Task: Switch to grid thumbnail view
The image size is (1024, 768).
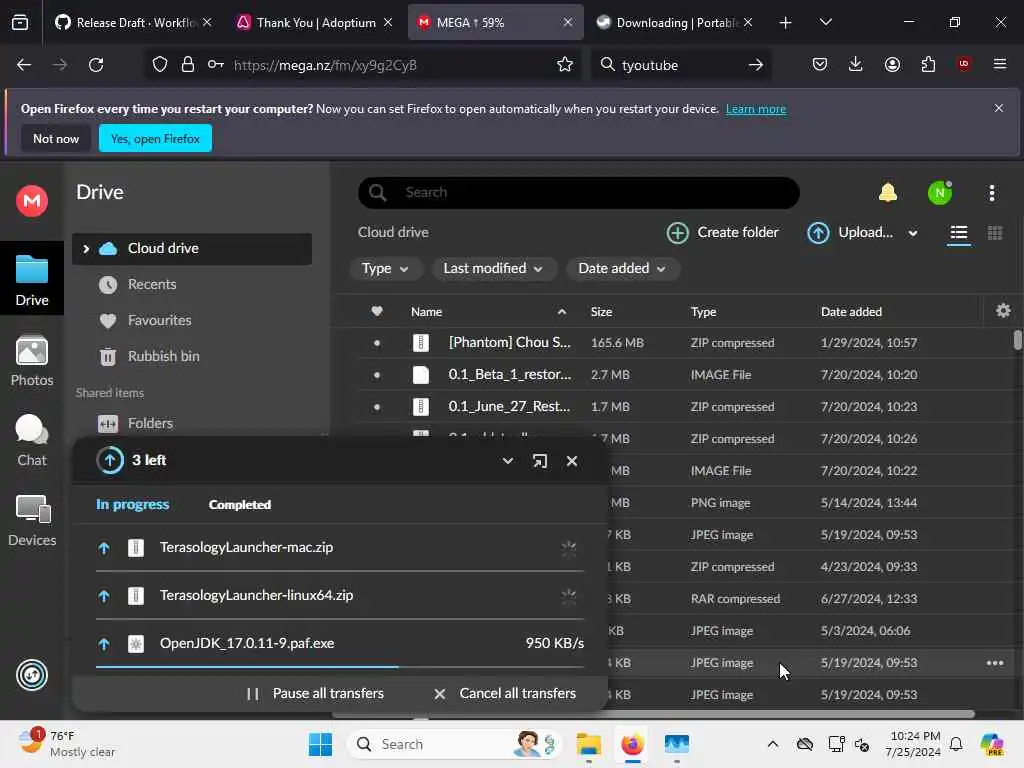Action: (995, 232)
